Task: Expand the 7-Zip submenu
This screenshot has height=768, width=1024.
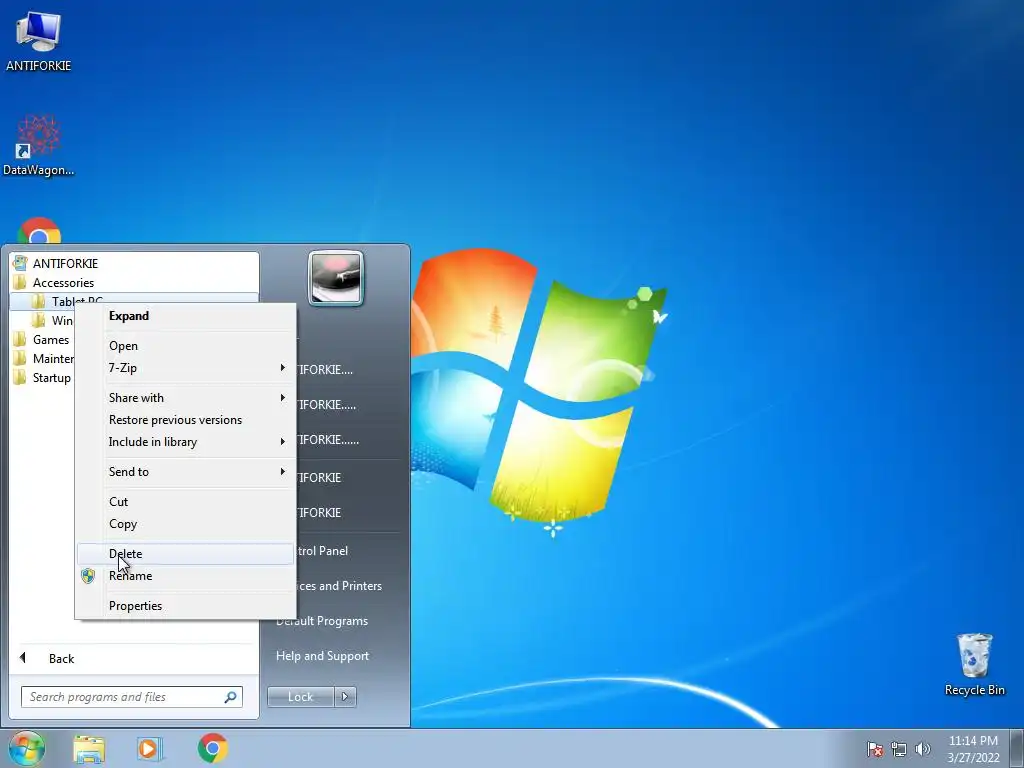Action: pyautogui.click(x=185, y=368)
